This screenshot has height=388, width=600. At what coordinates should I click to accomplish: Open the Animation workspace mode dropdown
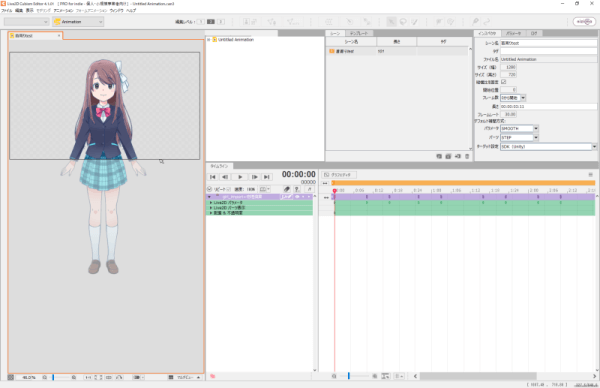point(78,22)
